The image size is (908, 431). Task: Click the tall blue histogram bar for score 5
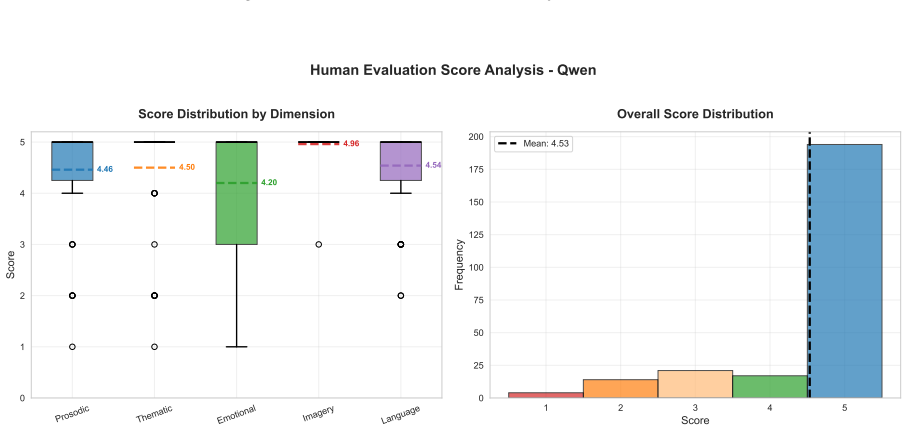(844, 271)
